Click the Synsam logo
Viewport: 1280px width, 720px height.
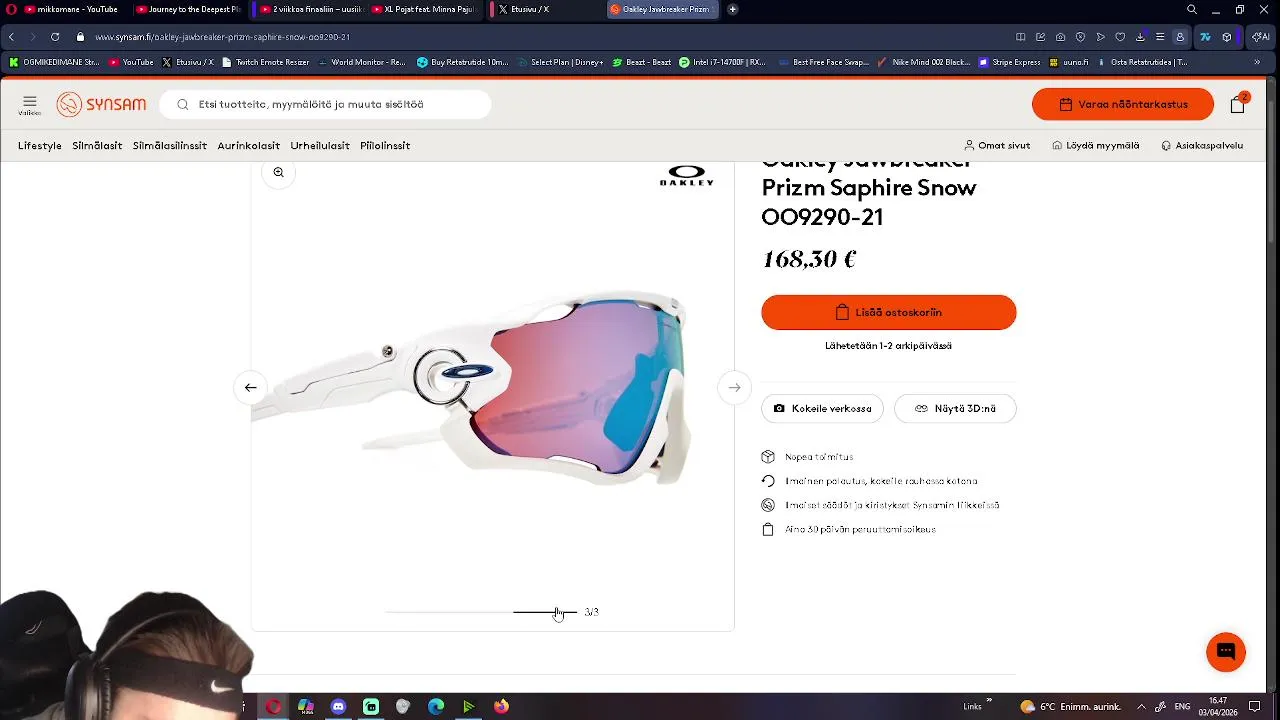click(101, 104)
